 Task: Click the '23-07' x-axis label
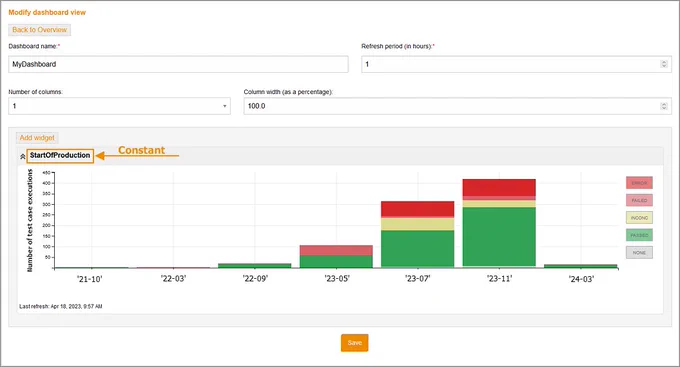point(418,279)
